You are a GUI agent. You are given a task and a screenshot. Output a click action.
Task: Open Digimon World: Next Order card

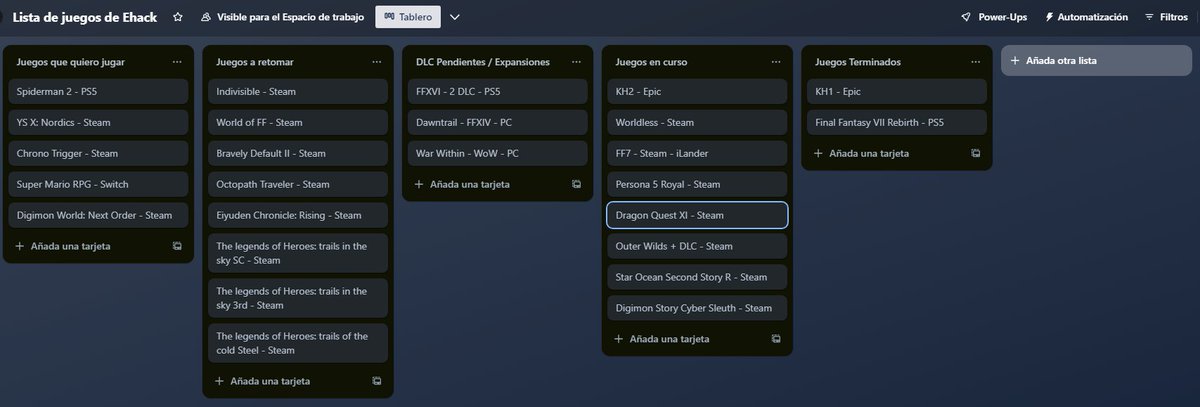coord(98,215)
